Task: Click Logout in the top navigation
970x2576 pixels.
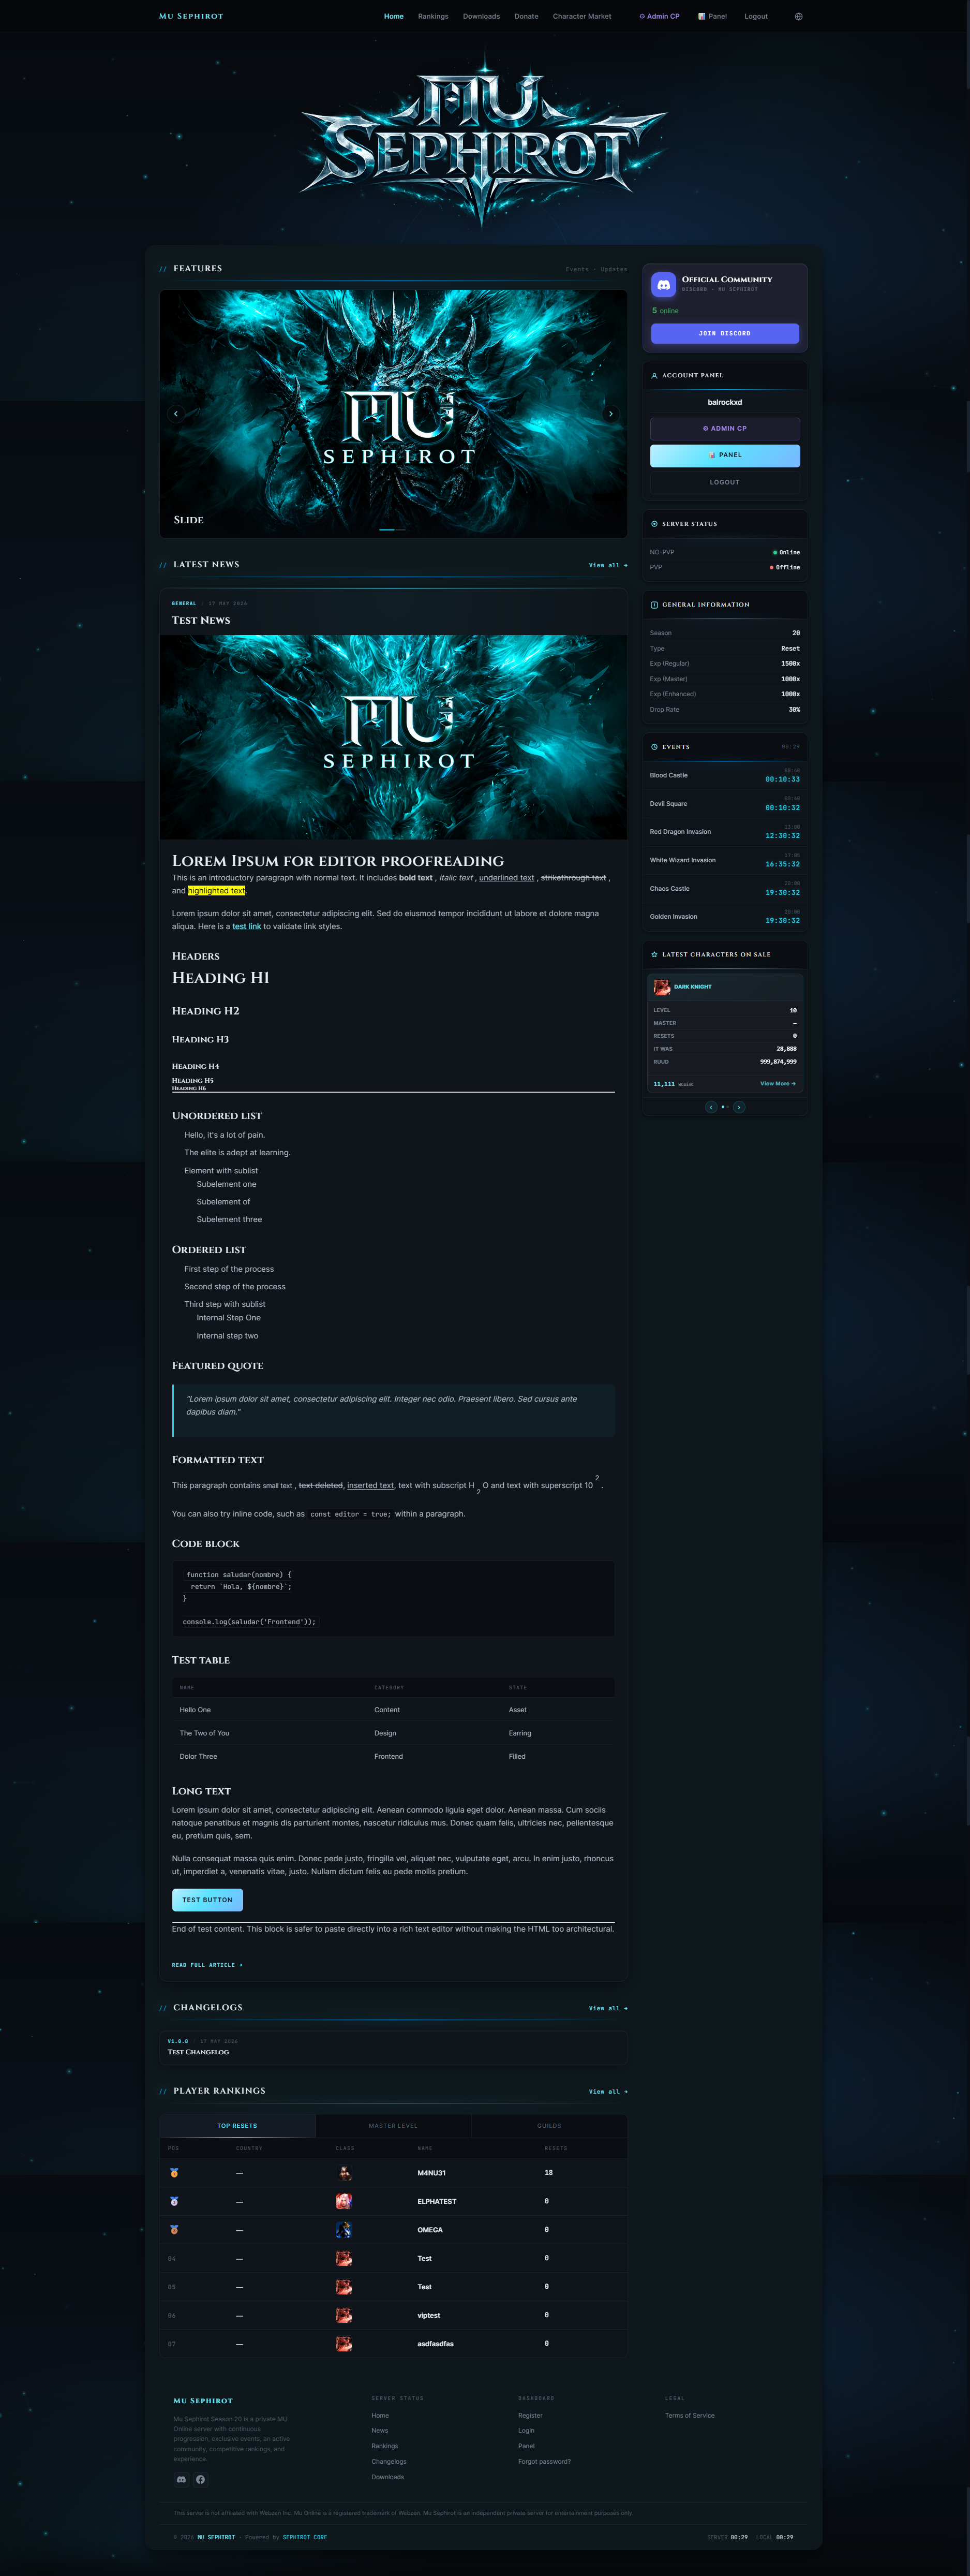Action: pyautogui.click(x=756, y=16)
